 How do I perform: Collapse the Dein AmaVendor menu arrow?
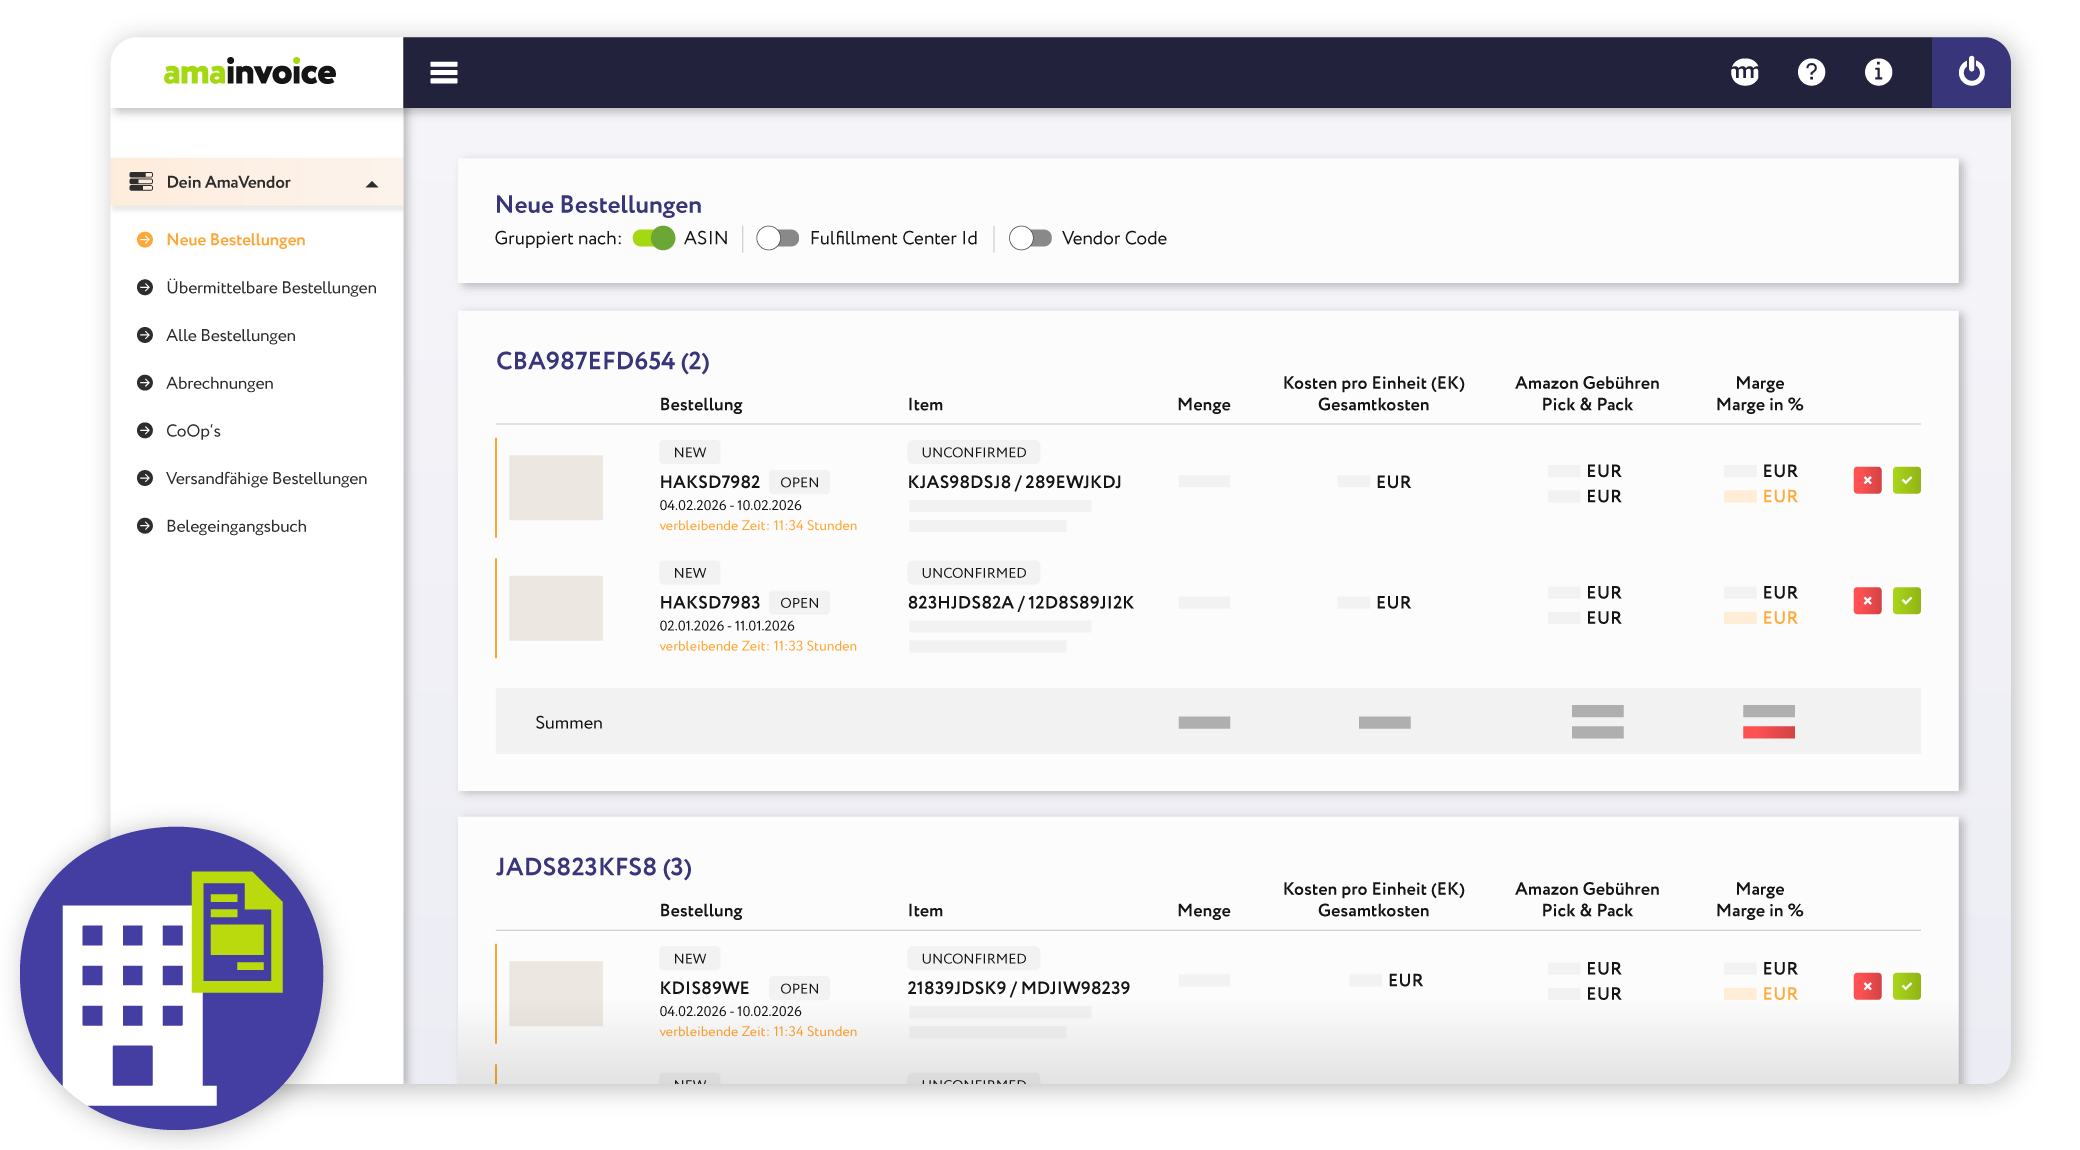(372, 183)
